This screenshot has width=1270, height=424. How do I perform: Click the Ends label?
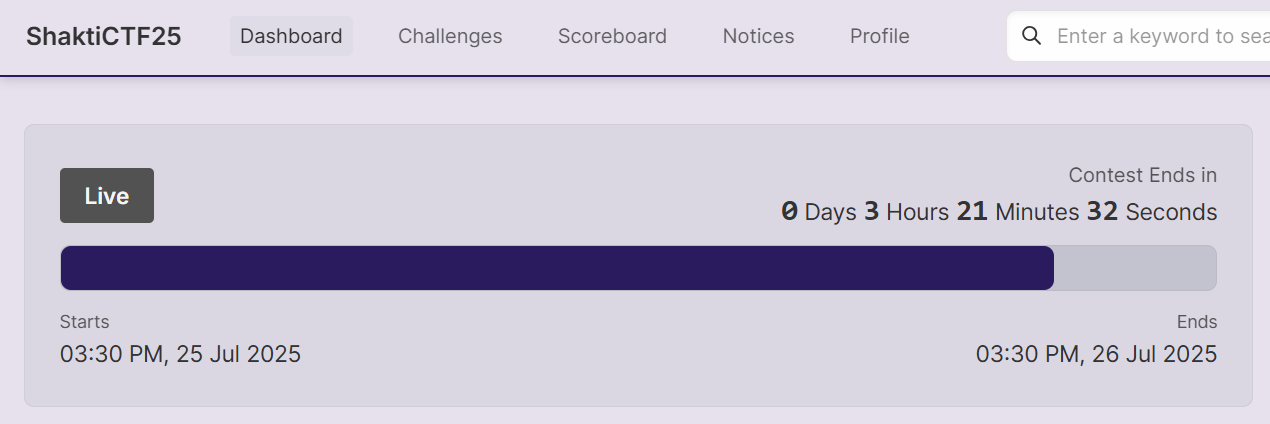point(1197,322)
